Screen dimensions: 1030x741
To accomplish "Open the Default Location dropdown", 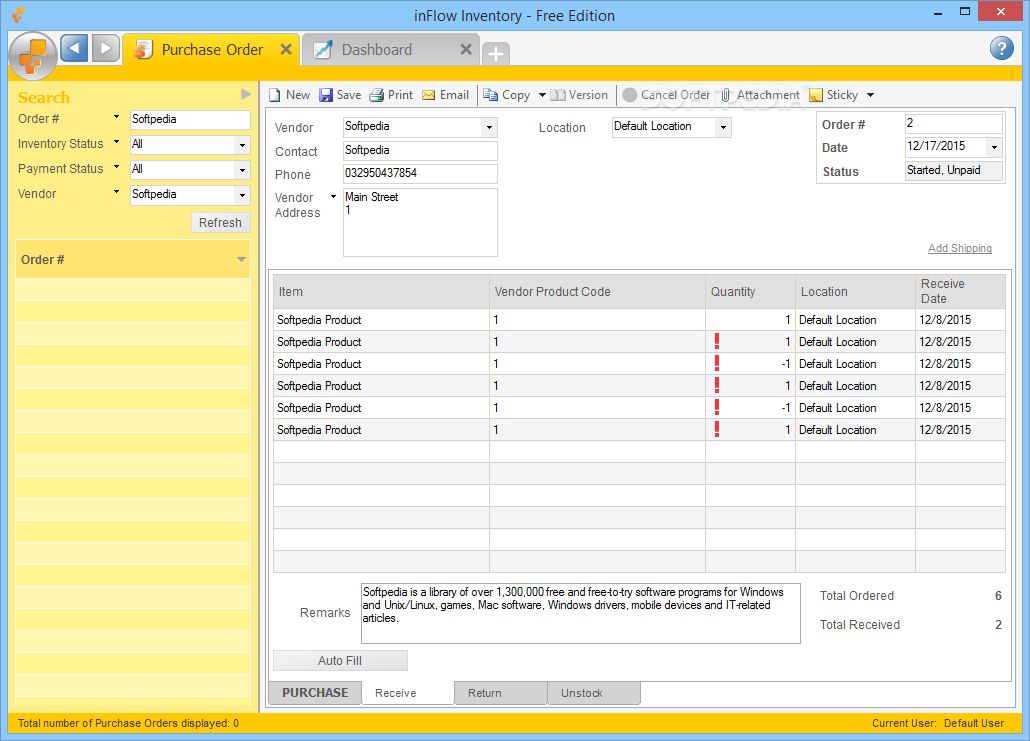I will pyautogui.click(x=723, y=127).
